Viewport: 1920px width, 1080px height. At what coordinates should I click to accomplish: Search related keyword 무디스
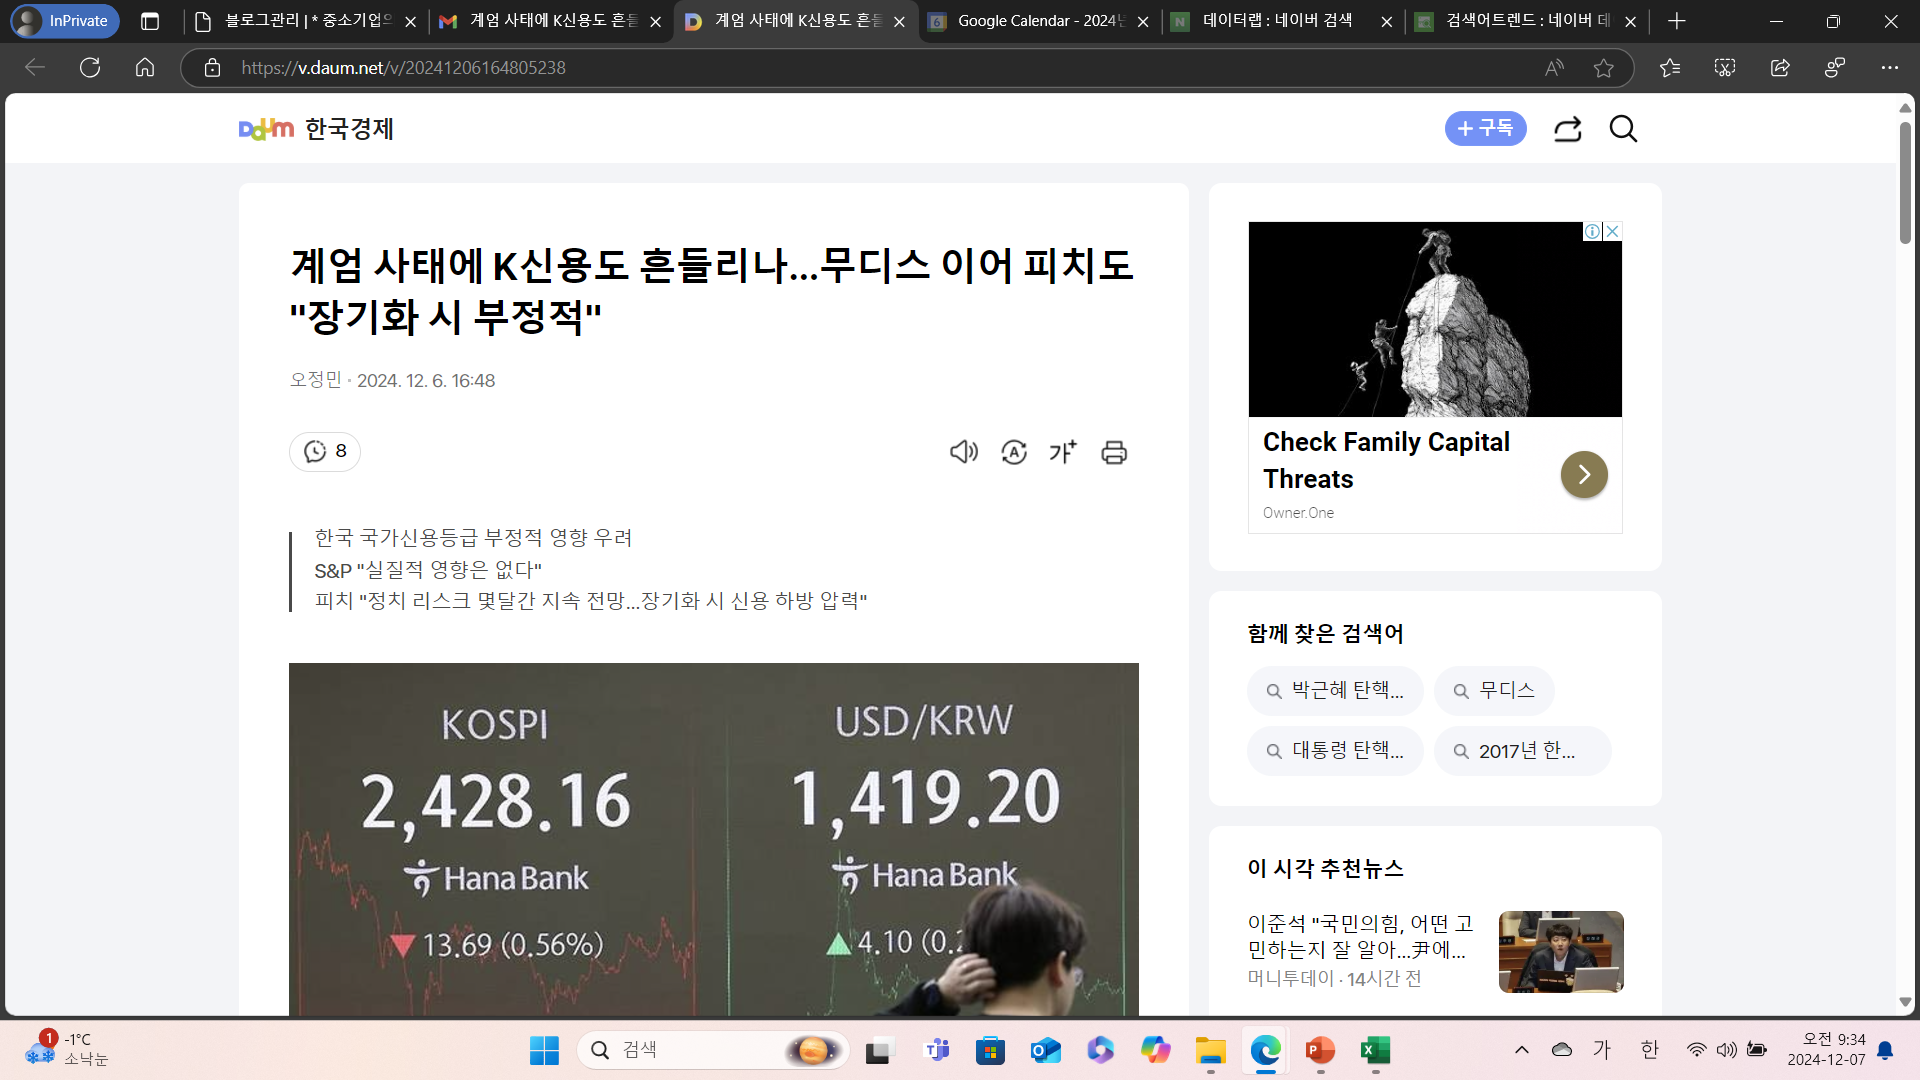click(1494, 691)
